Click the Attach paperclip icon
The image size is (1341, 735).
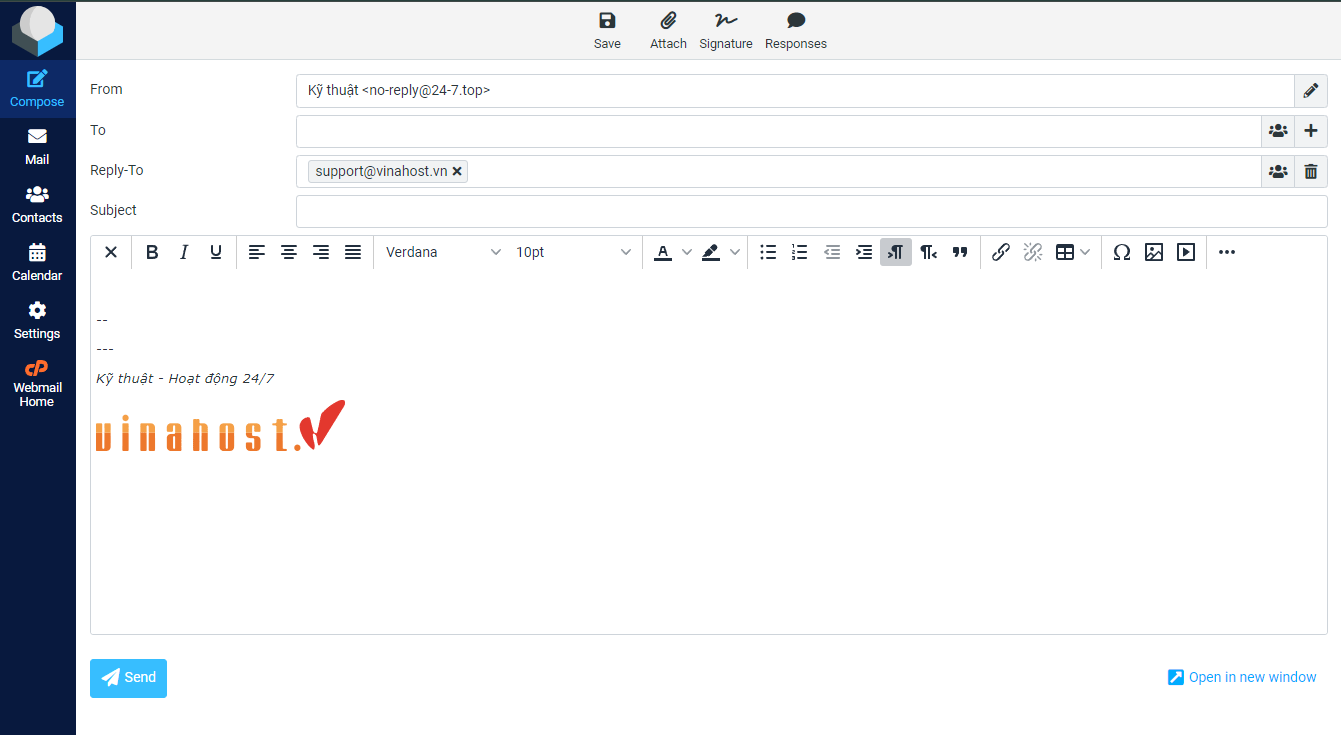668,21
